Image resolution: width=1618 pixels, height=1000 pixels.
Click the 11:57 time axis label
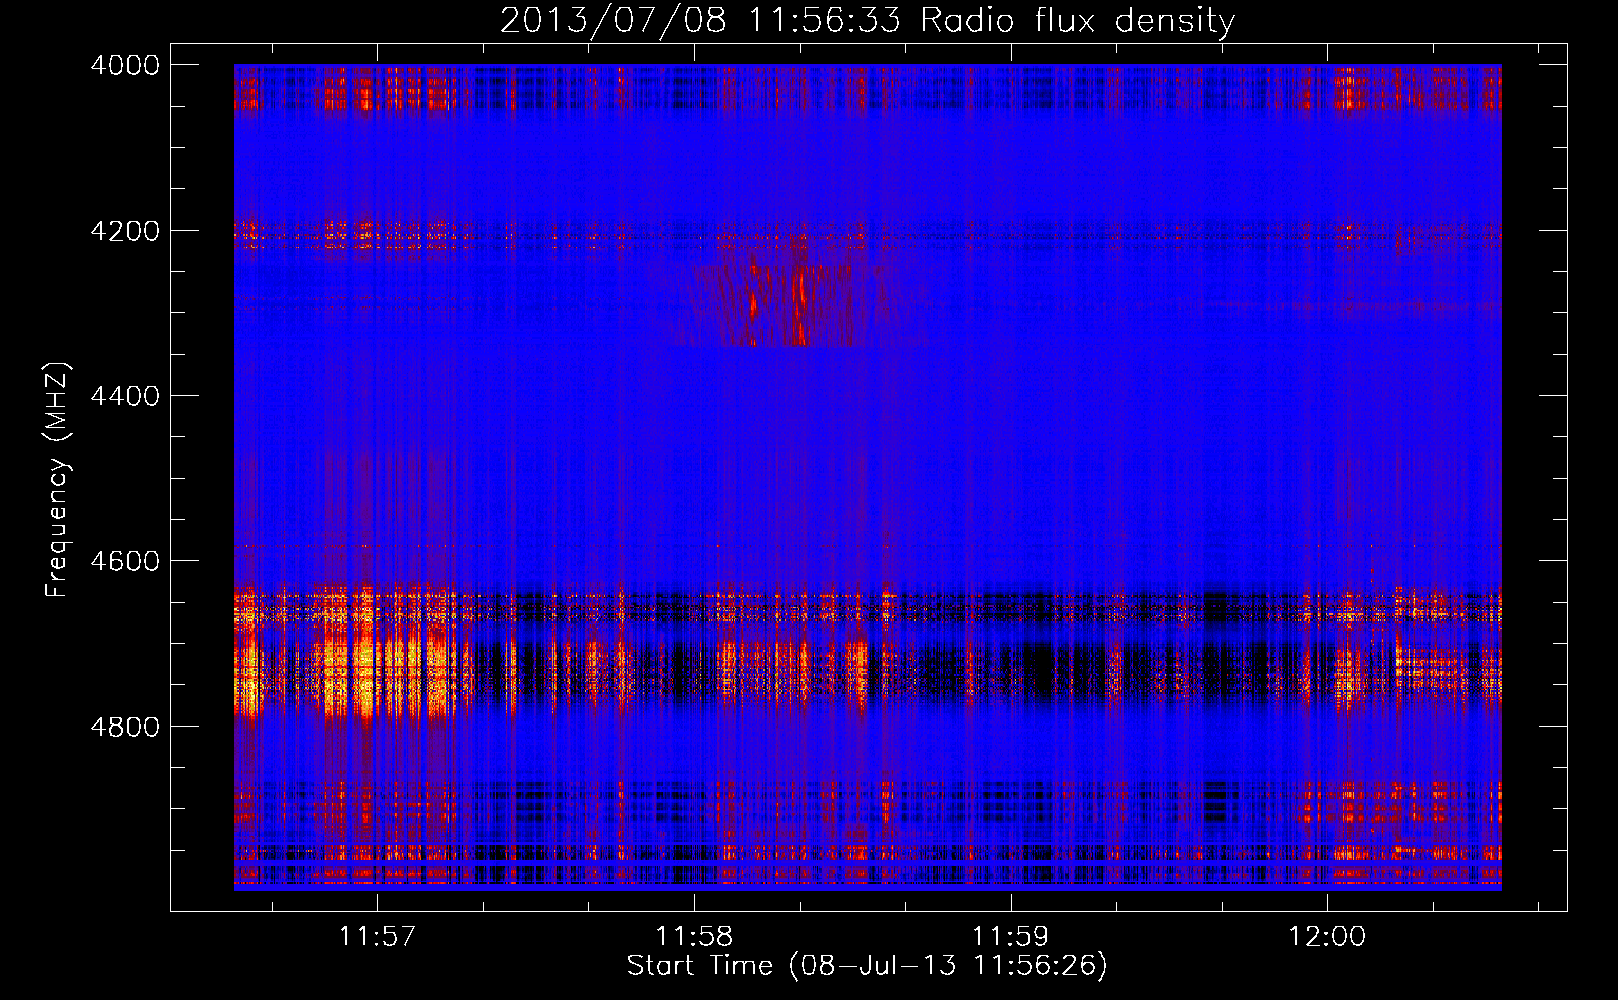[377, 937]
